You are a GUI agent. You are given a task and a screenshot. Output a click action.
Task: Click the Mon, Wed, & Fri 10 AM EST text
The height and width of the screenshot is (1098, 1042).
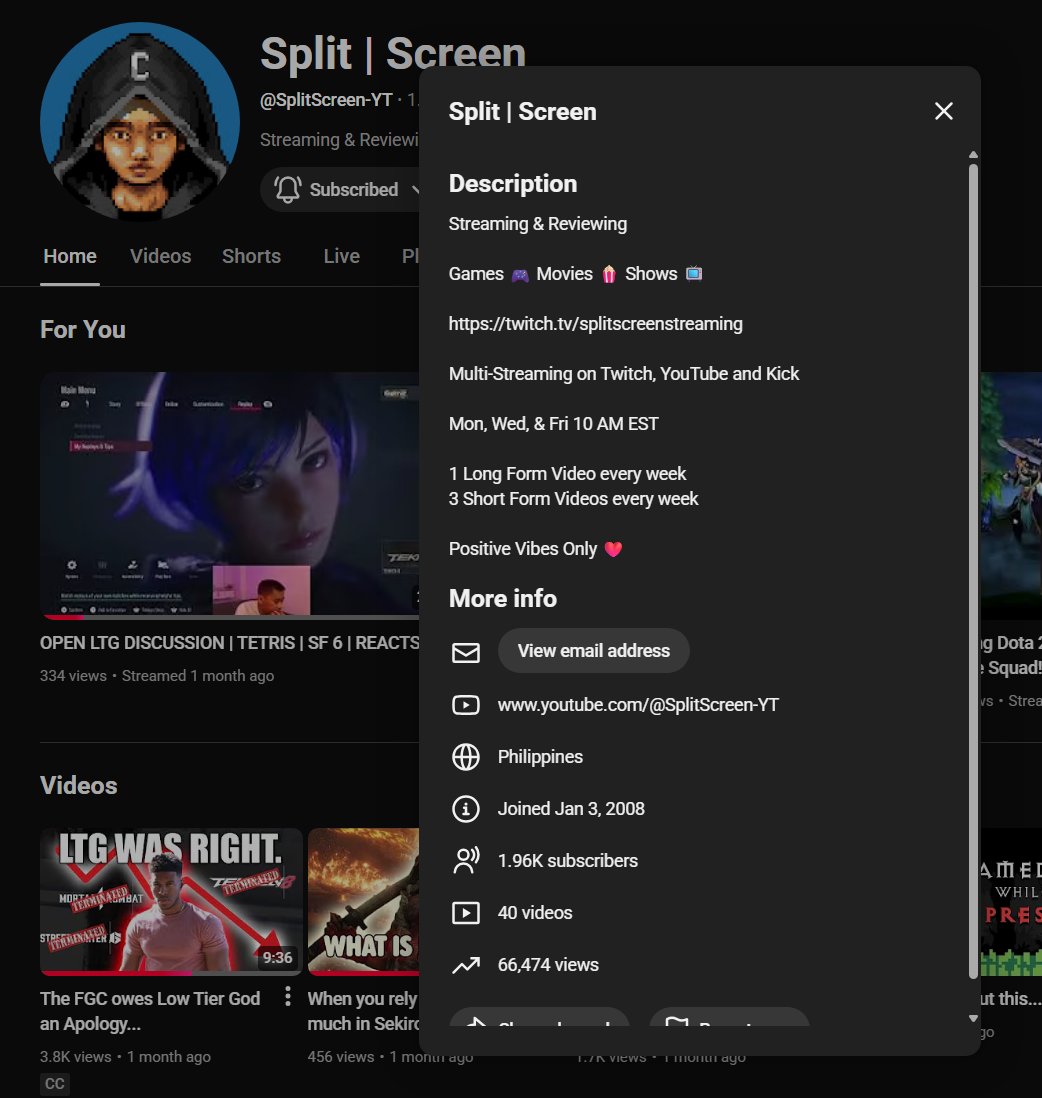point(553,424)
